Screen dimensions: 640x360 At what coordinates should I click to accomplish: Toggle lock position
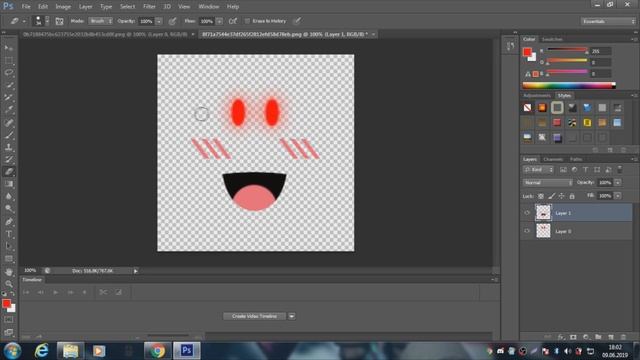pyautogui.click(x=562, y=196)
